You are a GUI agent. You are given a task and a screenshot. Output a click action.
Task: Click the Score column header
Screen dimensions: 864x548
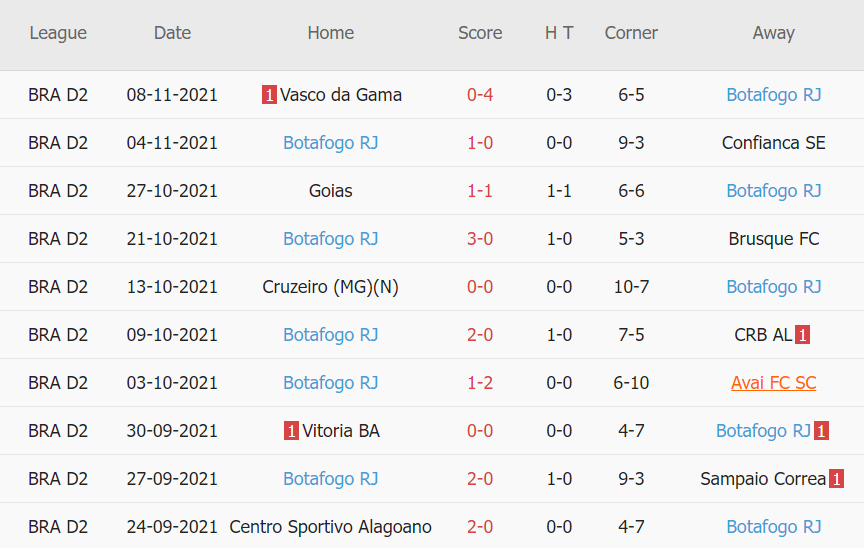480,33
